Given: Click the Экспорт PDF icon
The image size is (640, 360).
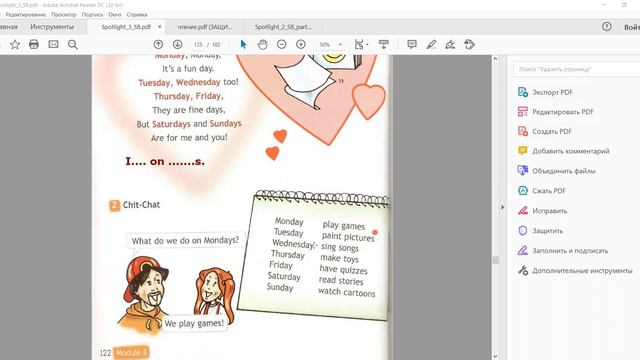Looking at the screenshot, I should coord(523,92).
